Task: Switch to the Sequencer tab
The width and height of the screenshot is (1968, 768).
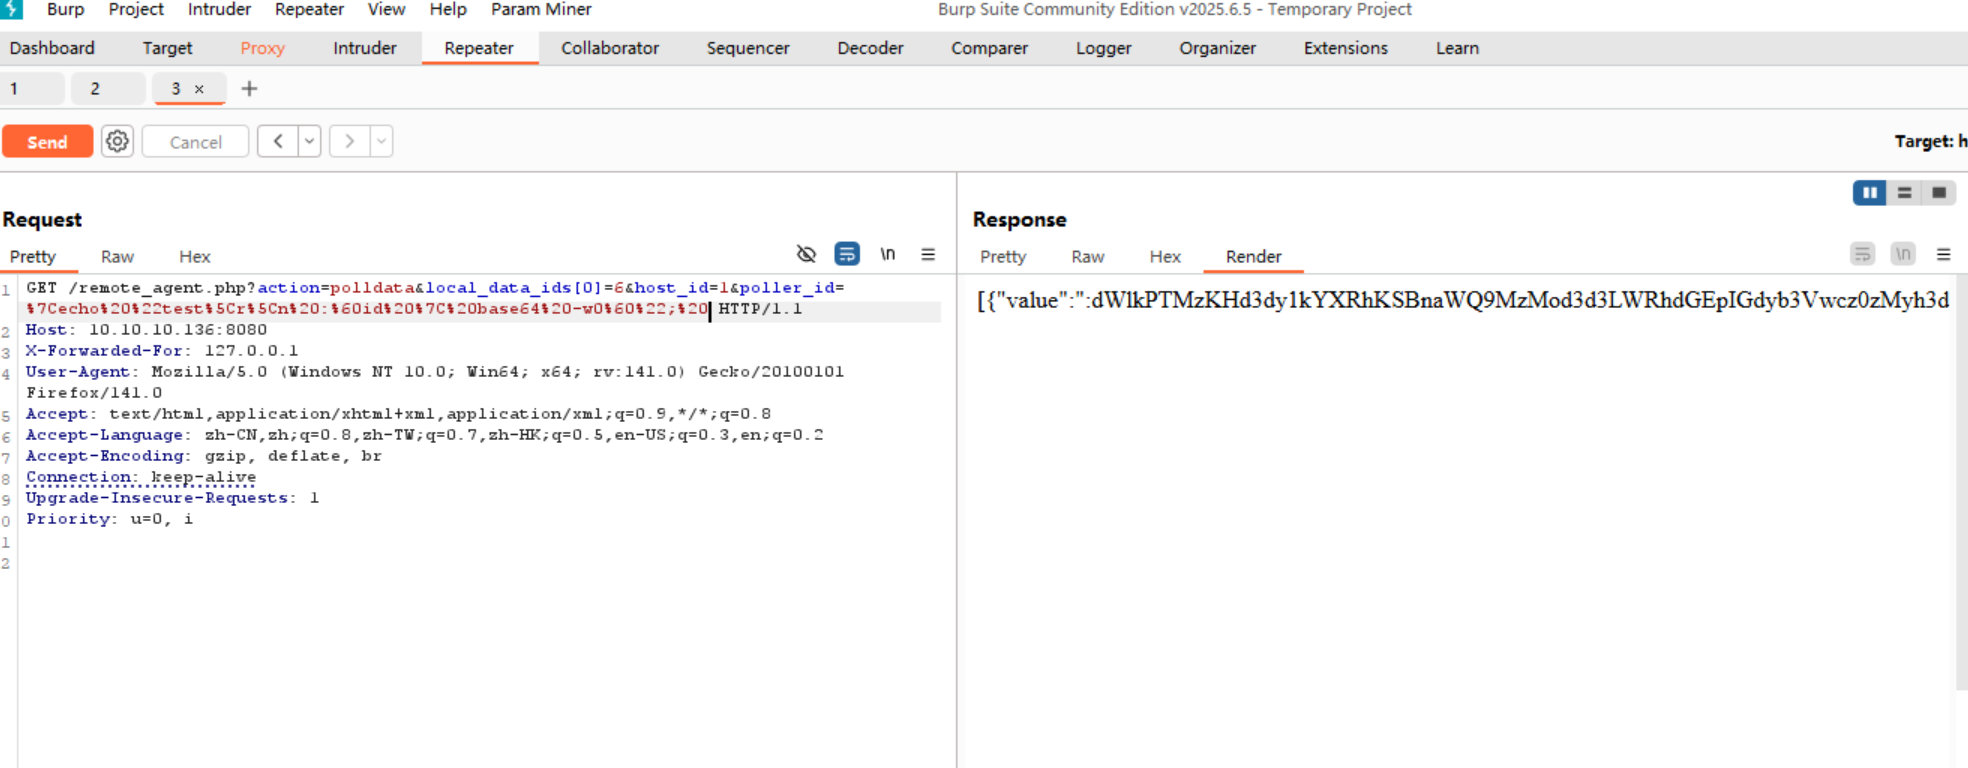Action: [x=748, y=48]
